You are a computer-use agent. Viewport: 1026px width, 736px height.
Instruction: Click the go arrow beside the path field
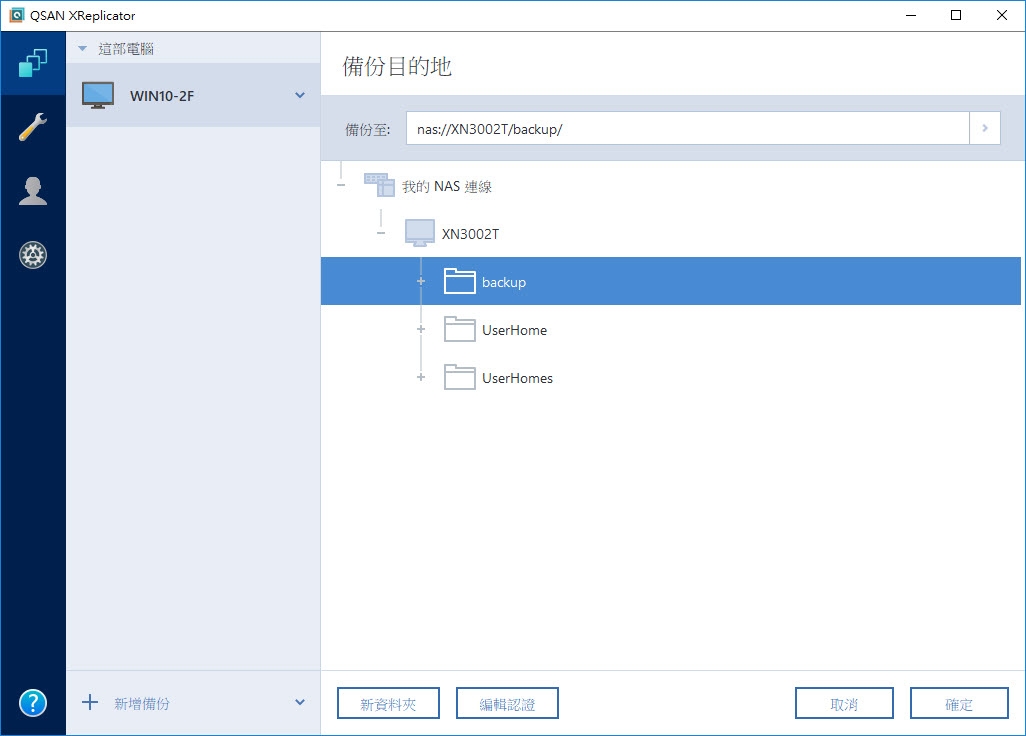tap(985, 128)
